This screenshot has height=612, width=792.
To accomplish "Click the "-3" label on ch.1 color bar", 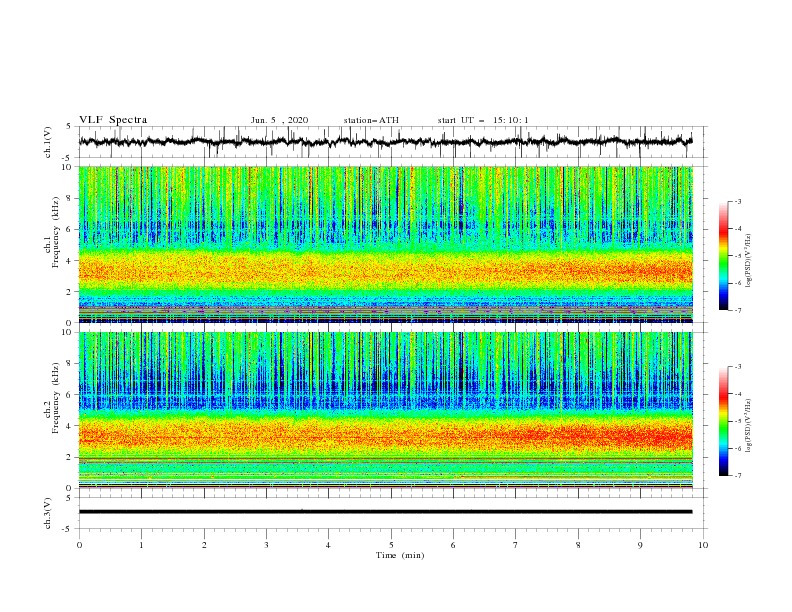I will pos(737,201).
